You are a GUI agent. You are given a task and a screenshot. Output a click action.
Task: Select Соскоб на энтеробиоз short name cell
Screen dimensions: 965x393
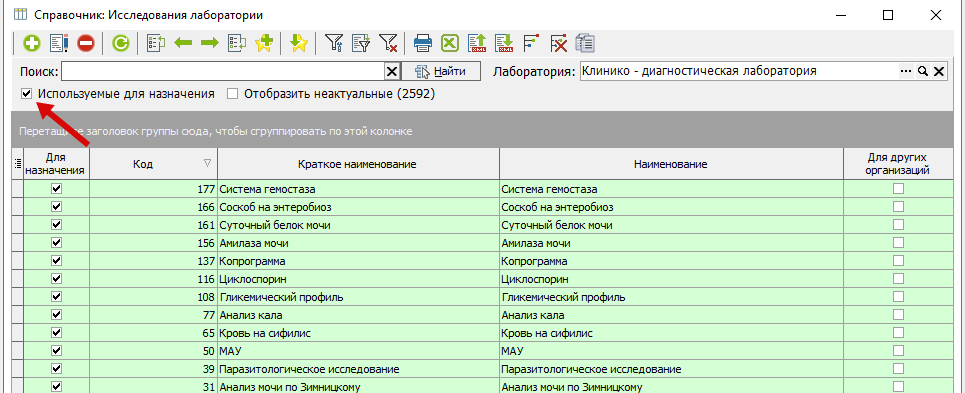tap(358, 207)
